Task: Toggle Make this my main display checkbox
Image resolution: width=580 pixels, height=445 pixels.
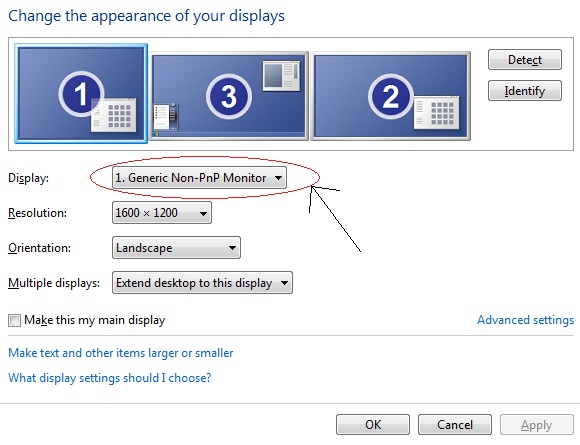Action: pos(14,320)
